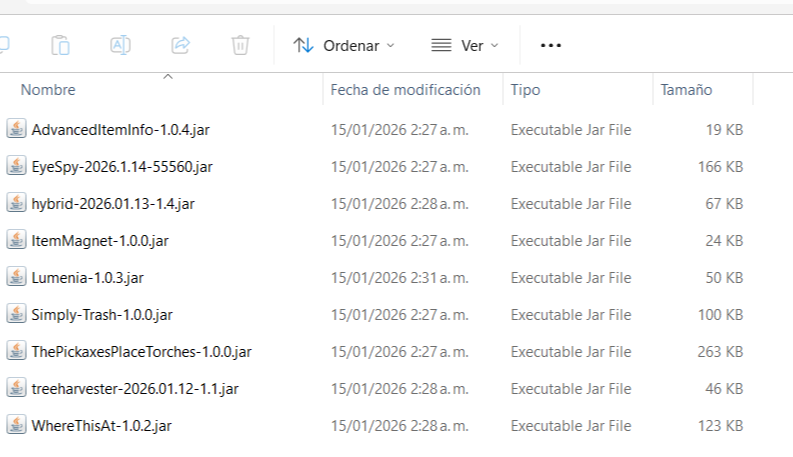Viewport: 793px width, 457px height.
Task: Open the Ordenar sort dropdown
Action: (x=344, y=45)
